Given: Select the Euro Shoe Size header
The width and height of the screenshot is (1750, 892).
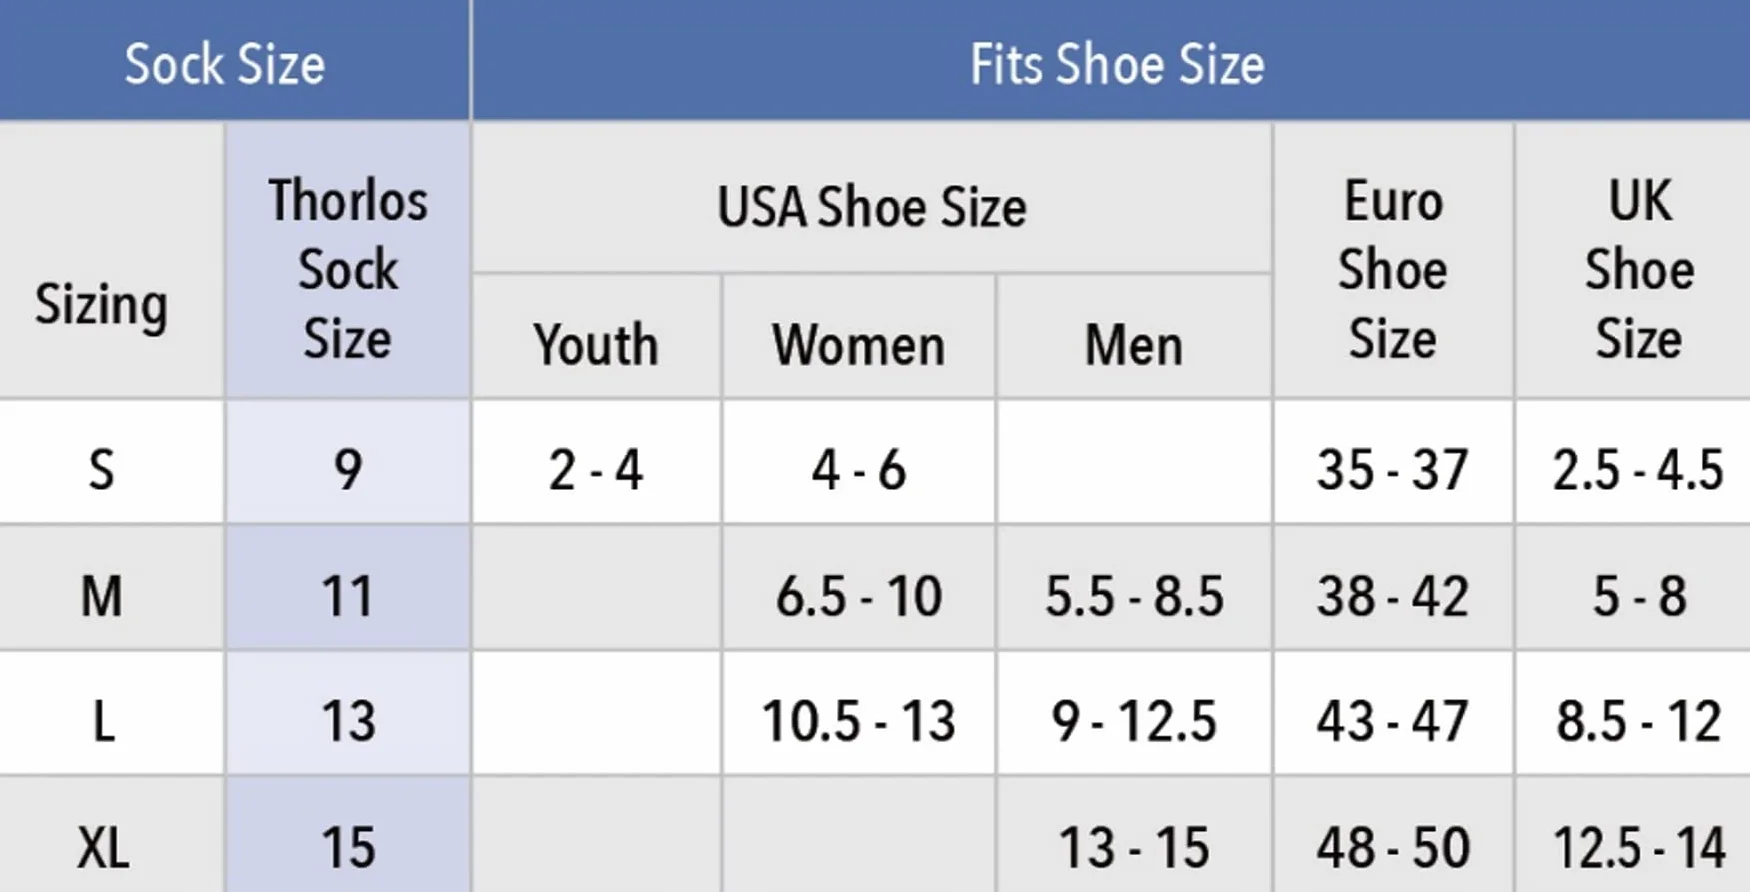Looking at the screenshot, I should [x=1394, y=260].
